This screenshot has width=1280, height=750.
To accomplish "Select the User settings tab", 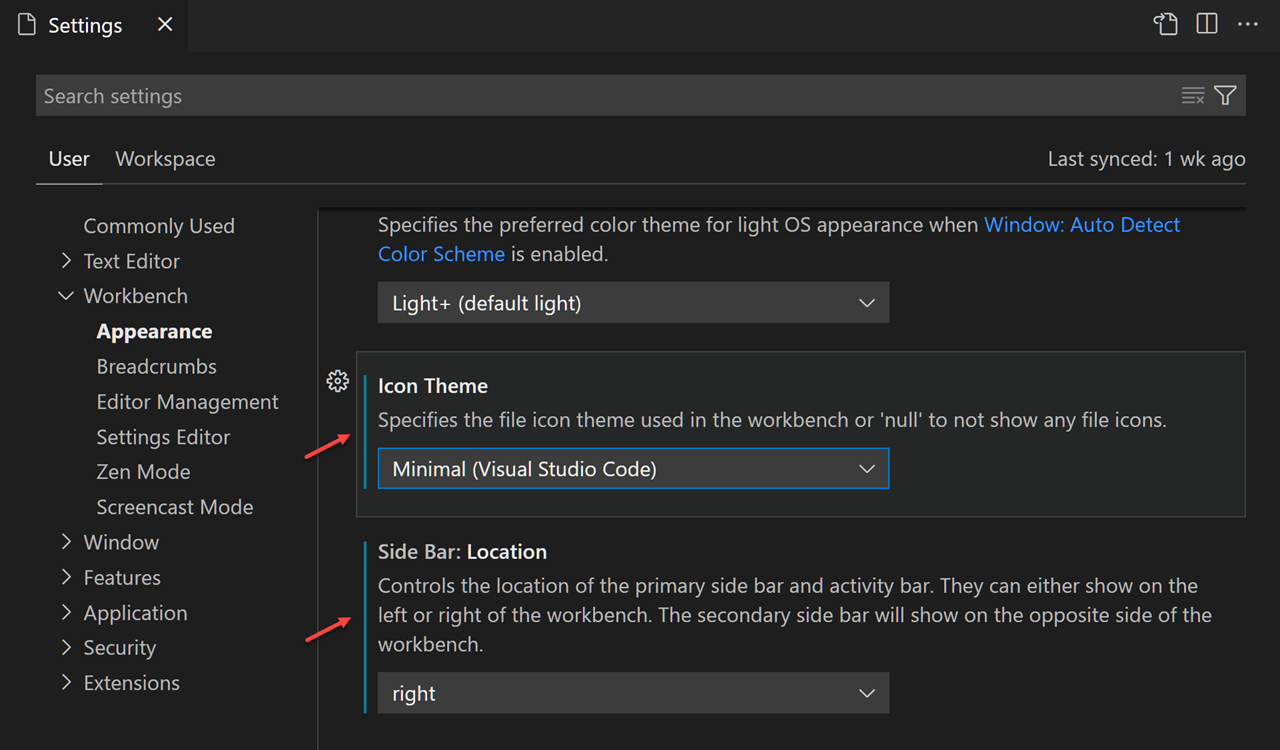I will point(68,158).
